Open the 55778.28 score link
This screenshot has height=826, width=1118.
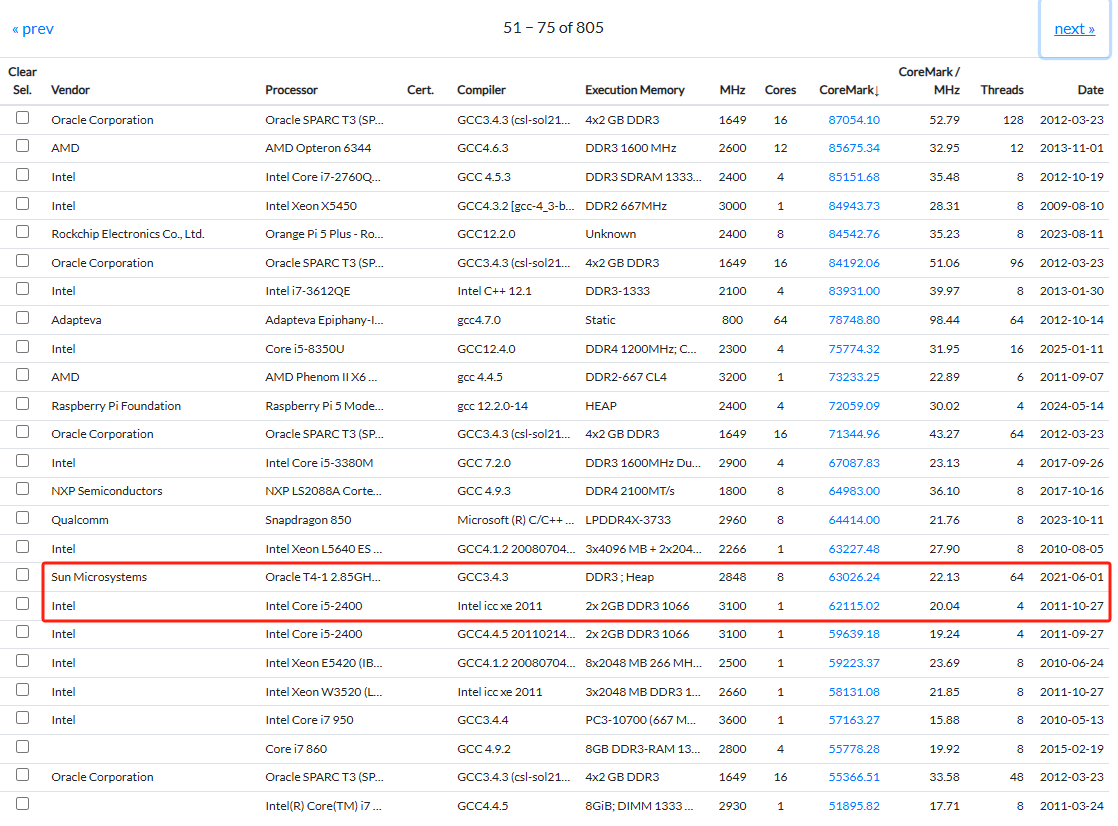click(x=853, y=749)
